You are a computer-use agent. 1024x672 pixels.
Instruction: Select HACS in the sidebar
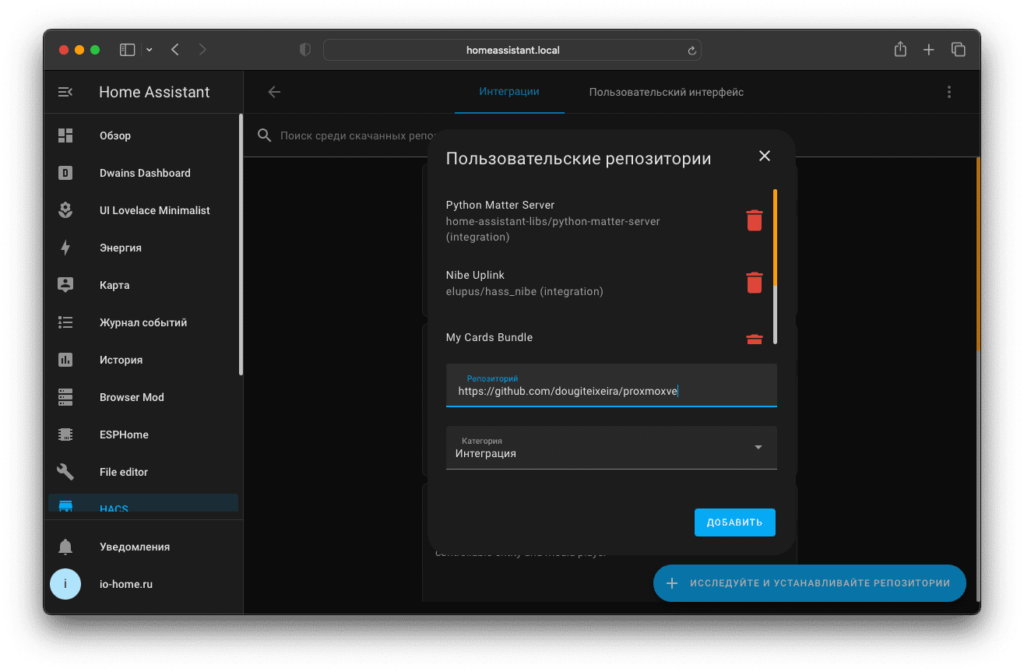tap(143, 506)
